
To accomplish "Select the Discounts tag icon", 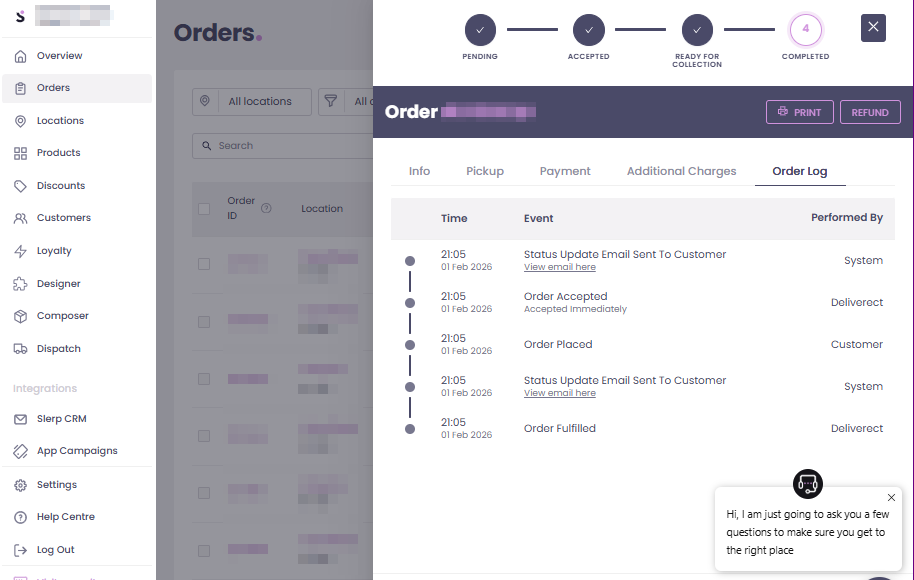I will coord(20,186).
